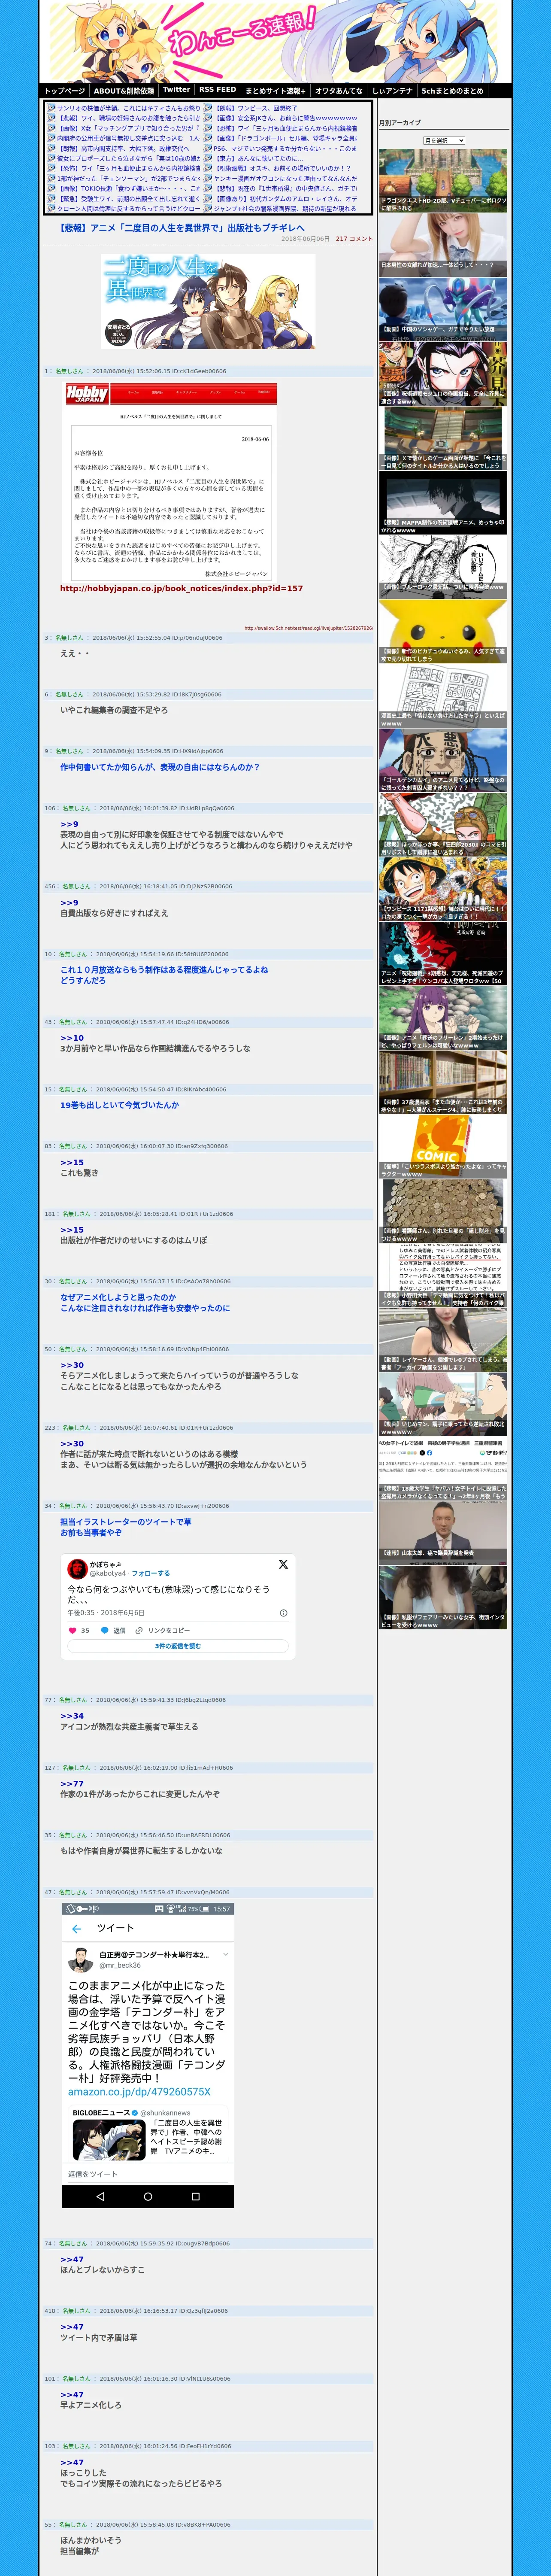The height and width of the screenshot is (2576, 551).
Task: Open the オワタあんてな navigation tab
Action: click(339, 90)
